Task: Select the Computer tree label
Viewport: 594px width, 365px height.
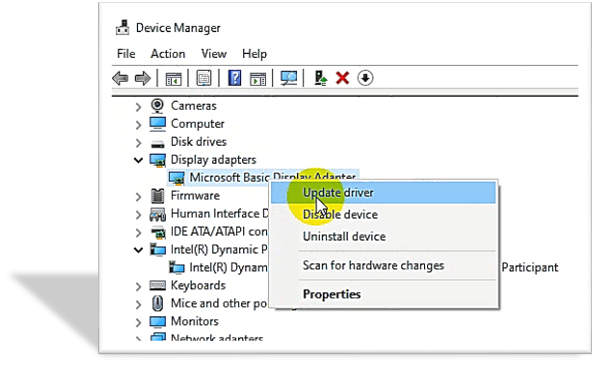Action: (197, 124)
